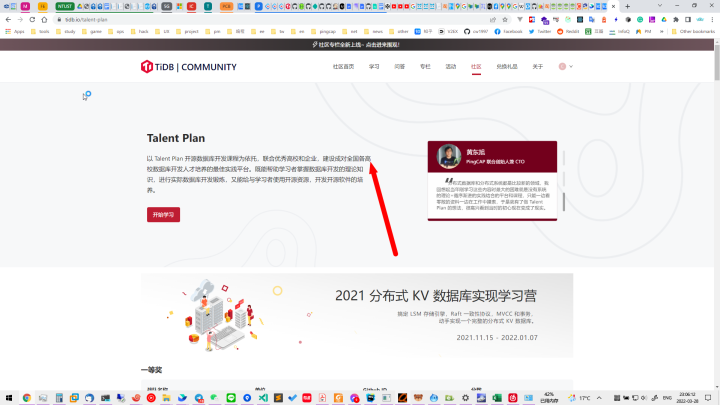Click the TiDB Community logo

(x=189, y=67)
